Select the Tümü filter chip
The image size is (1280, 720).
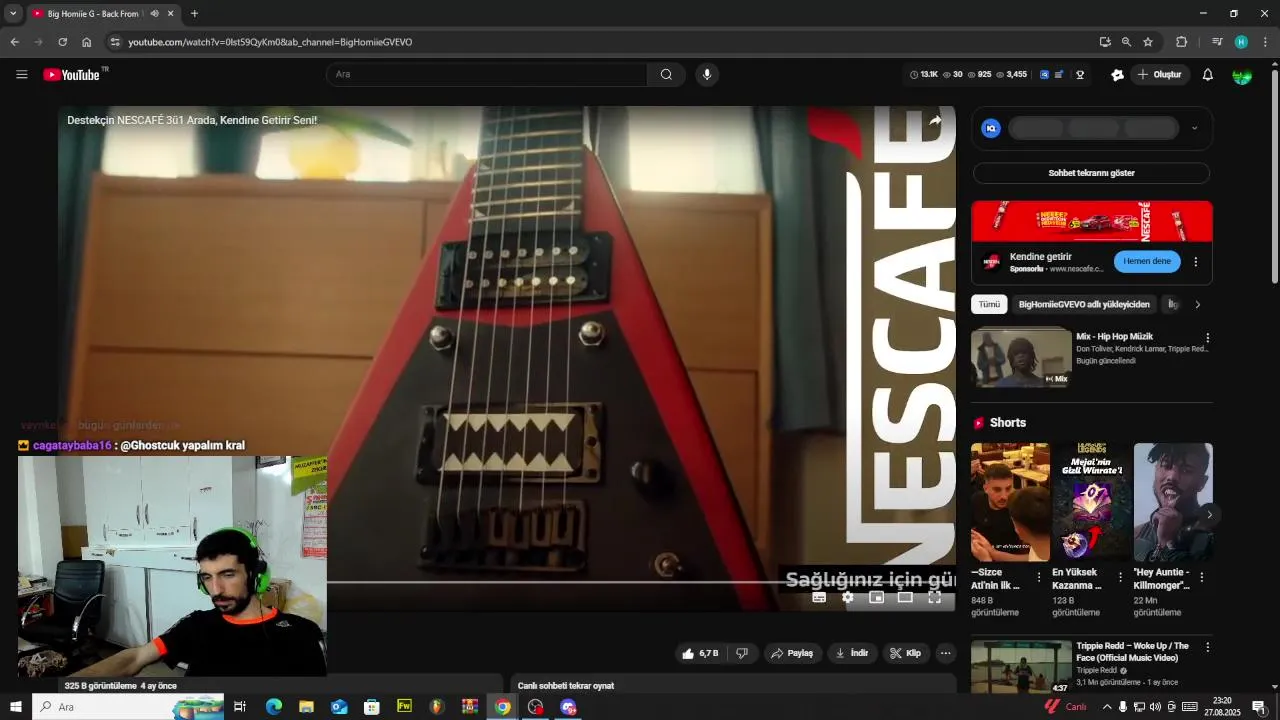tap(989, 304)
